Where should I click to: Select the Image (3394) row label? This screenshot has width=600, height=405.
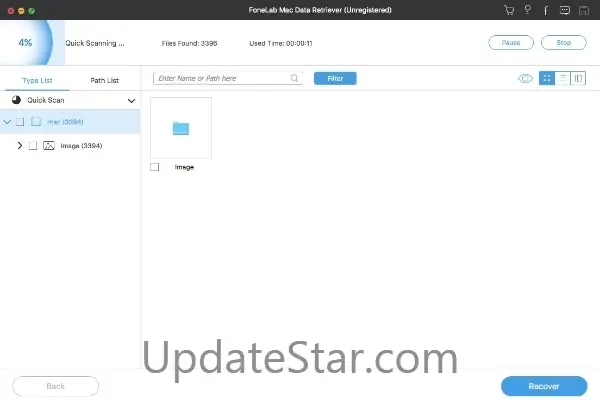(x=81, y=145)
